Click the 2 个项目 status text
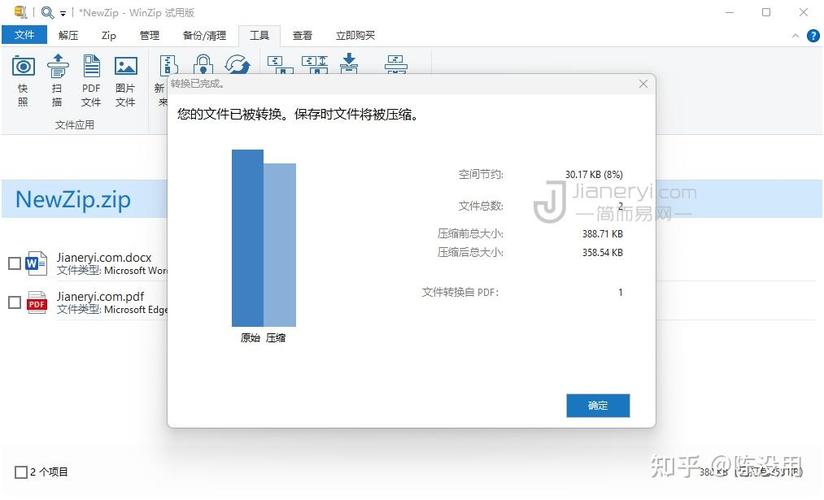This screenshot has height=500, width=824. (x=49, y=472)
